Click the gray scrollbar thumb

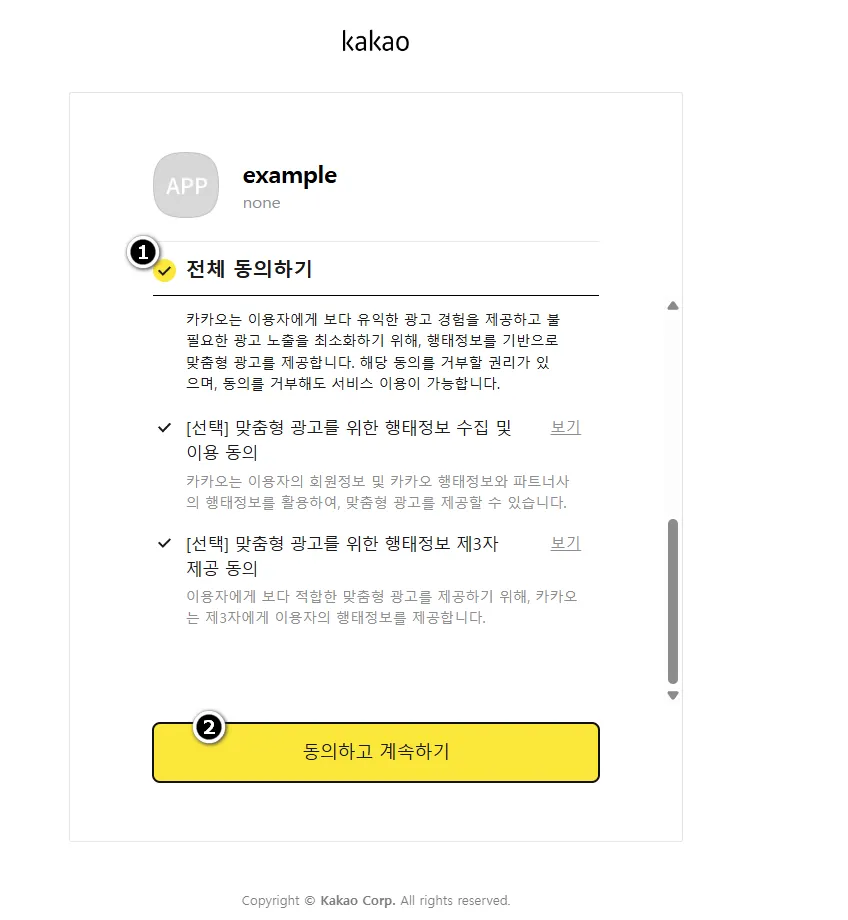tap(673, 601)
